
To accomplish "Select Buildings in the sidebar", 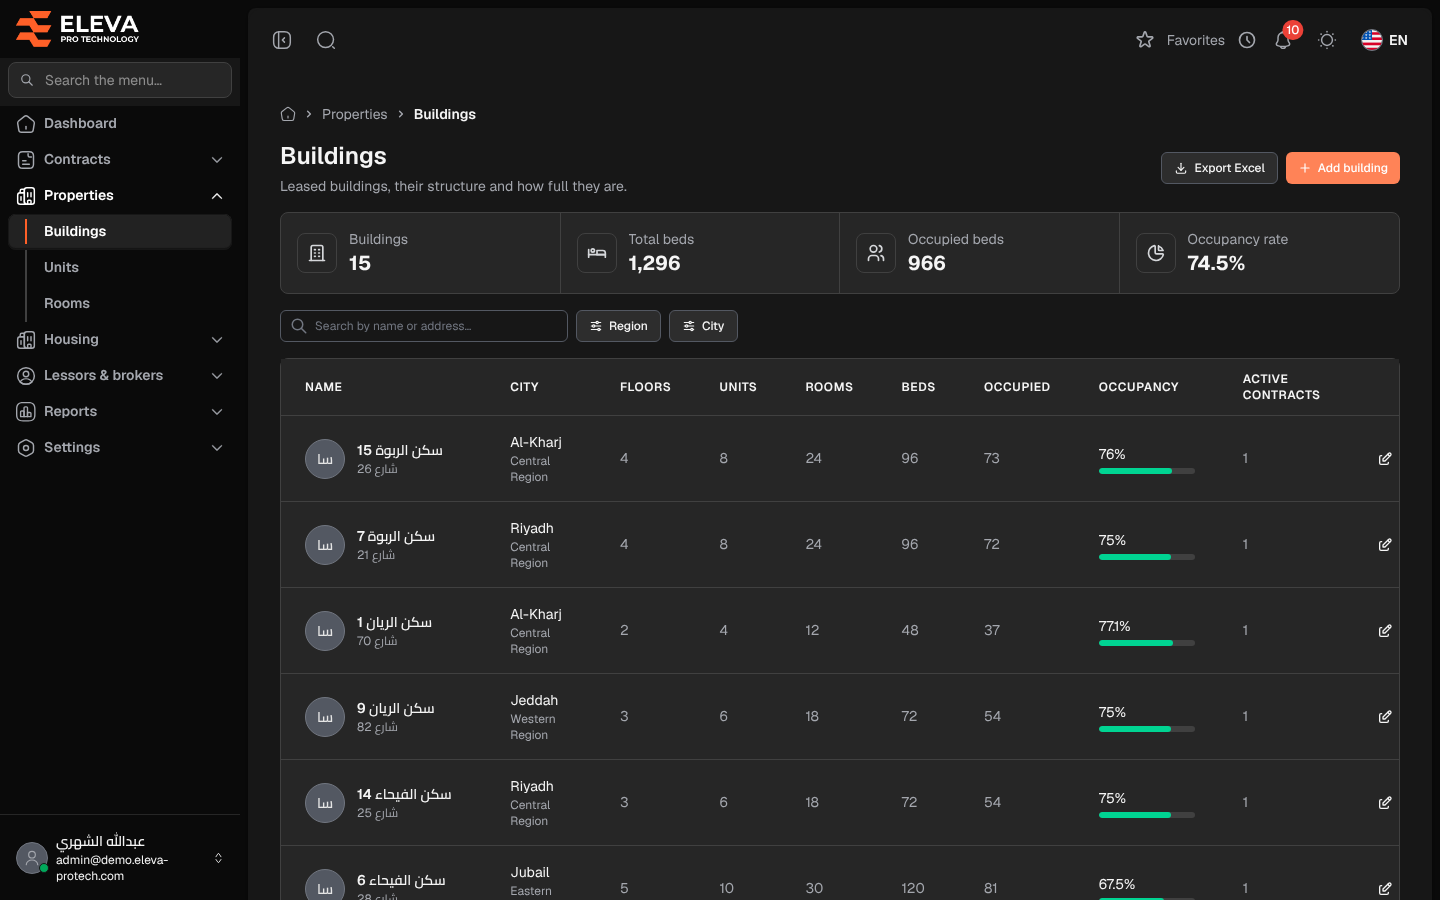I will point(120,231).
